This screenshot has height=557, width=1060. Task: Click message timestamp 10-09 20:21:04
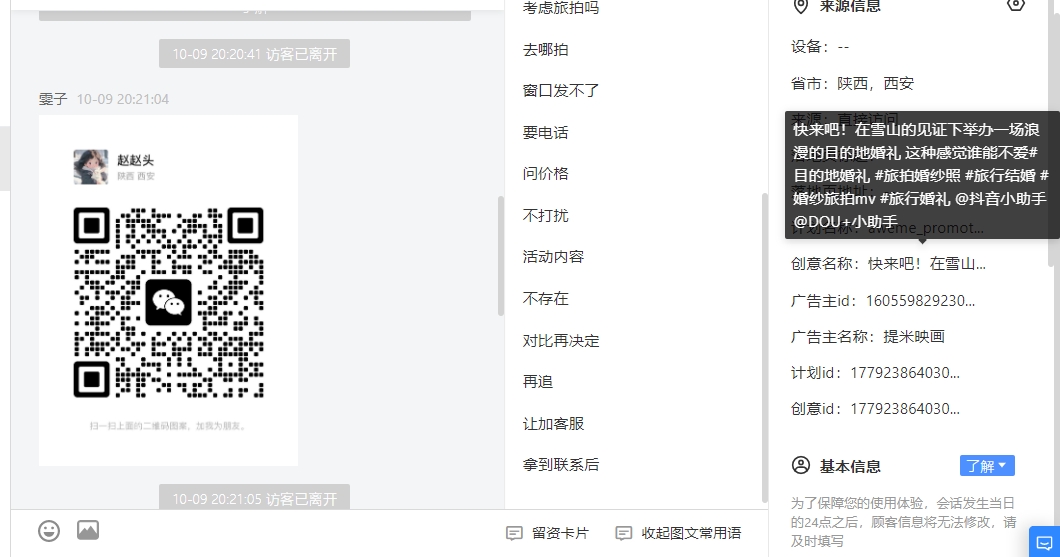point(122,99)
